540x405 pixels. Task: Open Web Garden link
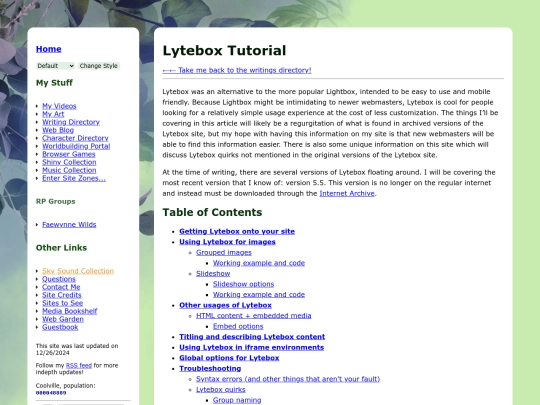pyautogui.click(x=63, y=319)
